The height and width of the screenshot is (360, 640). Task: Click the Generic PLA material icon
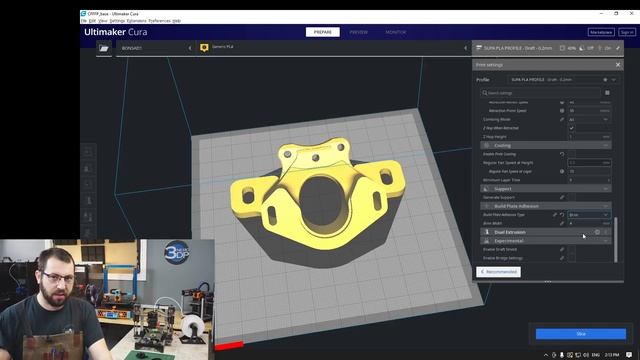pyautogui.click(x=204, y=48)
